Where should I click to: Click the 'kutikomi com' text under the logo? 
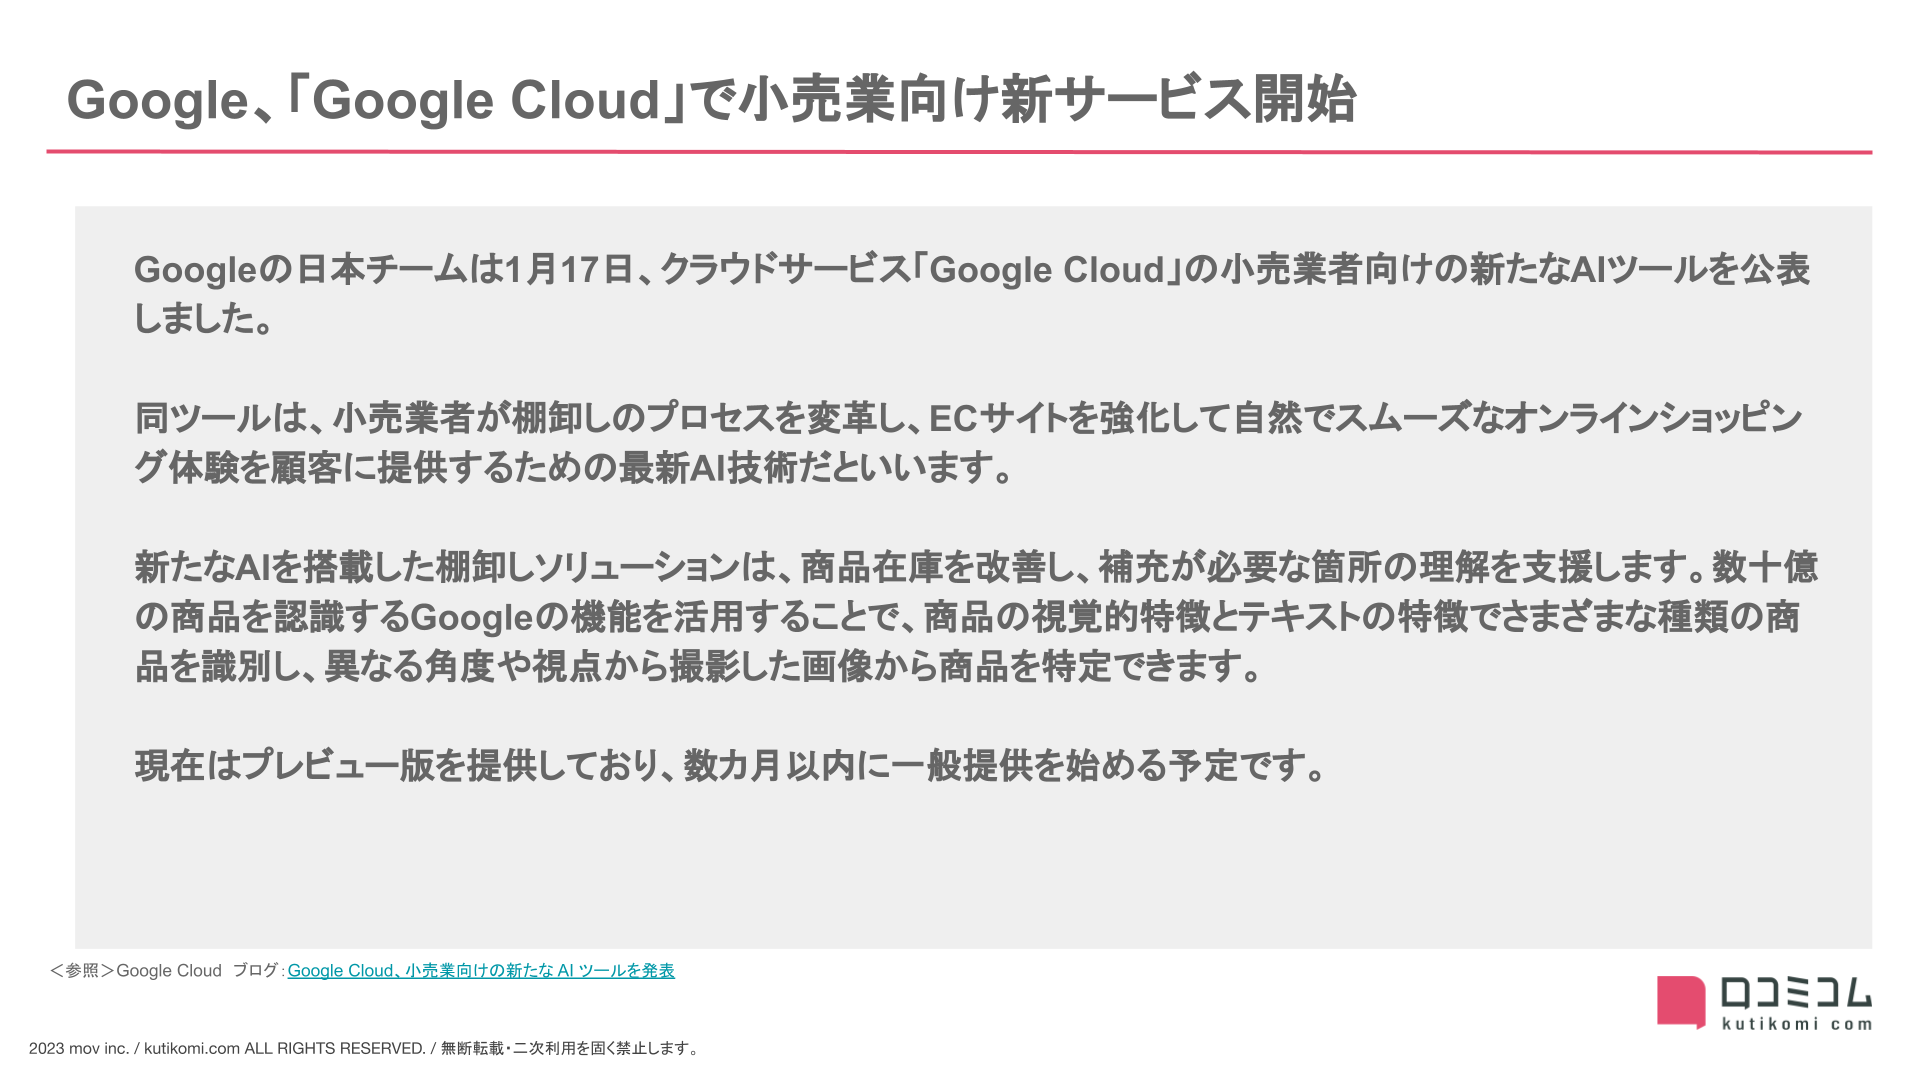(x=1796, y=1024)
